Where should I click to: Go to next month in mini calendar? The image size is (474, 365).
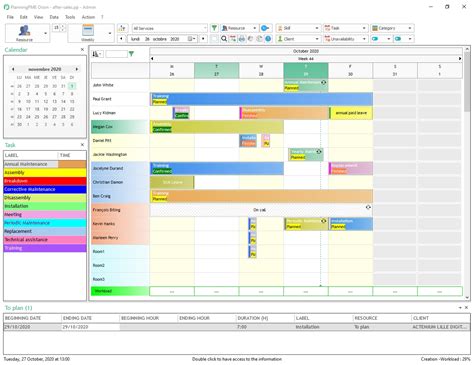77,69
